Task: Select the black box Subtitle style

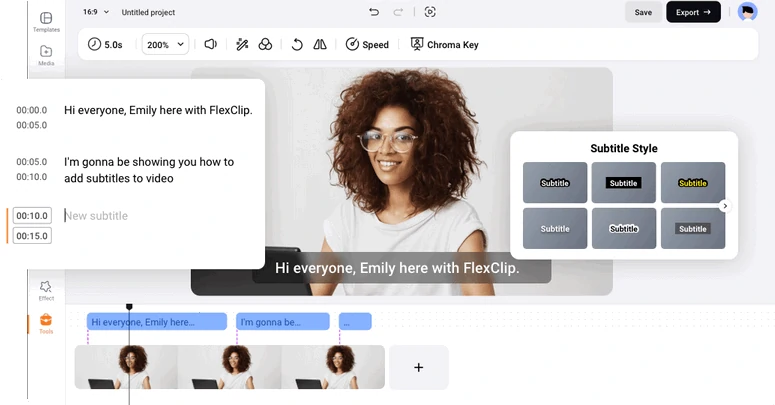Action: (x=624, y=182)
